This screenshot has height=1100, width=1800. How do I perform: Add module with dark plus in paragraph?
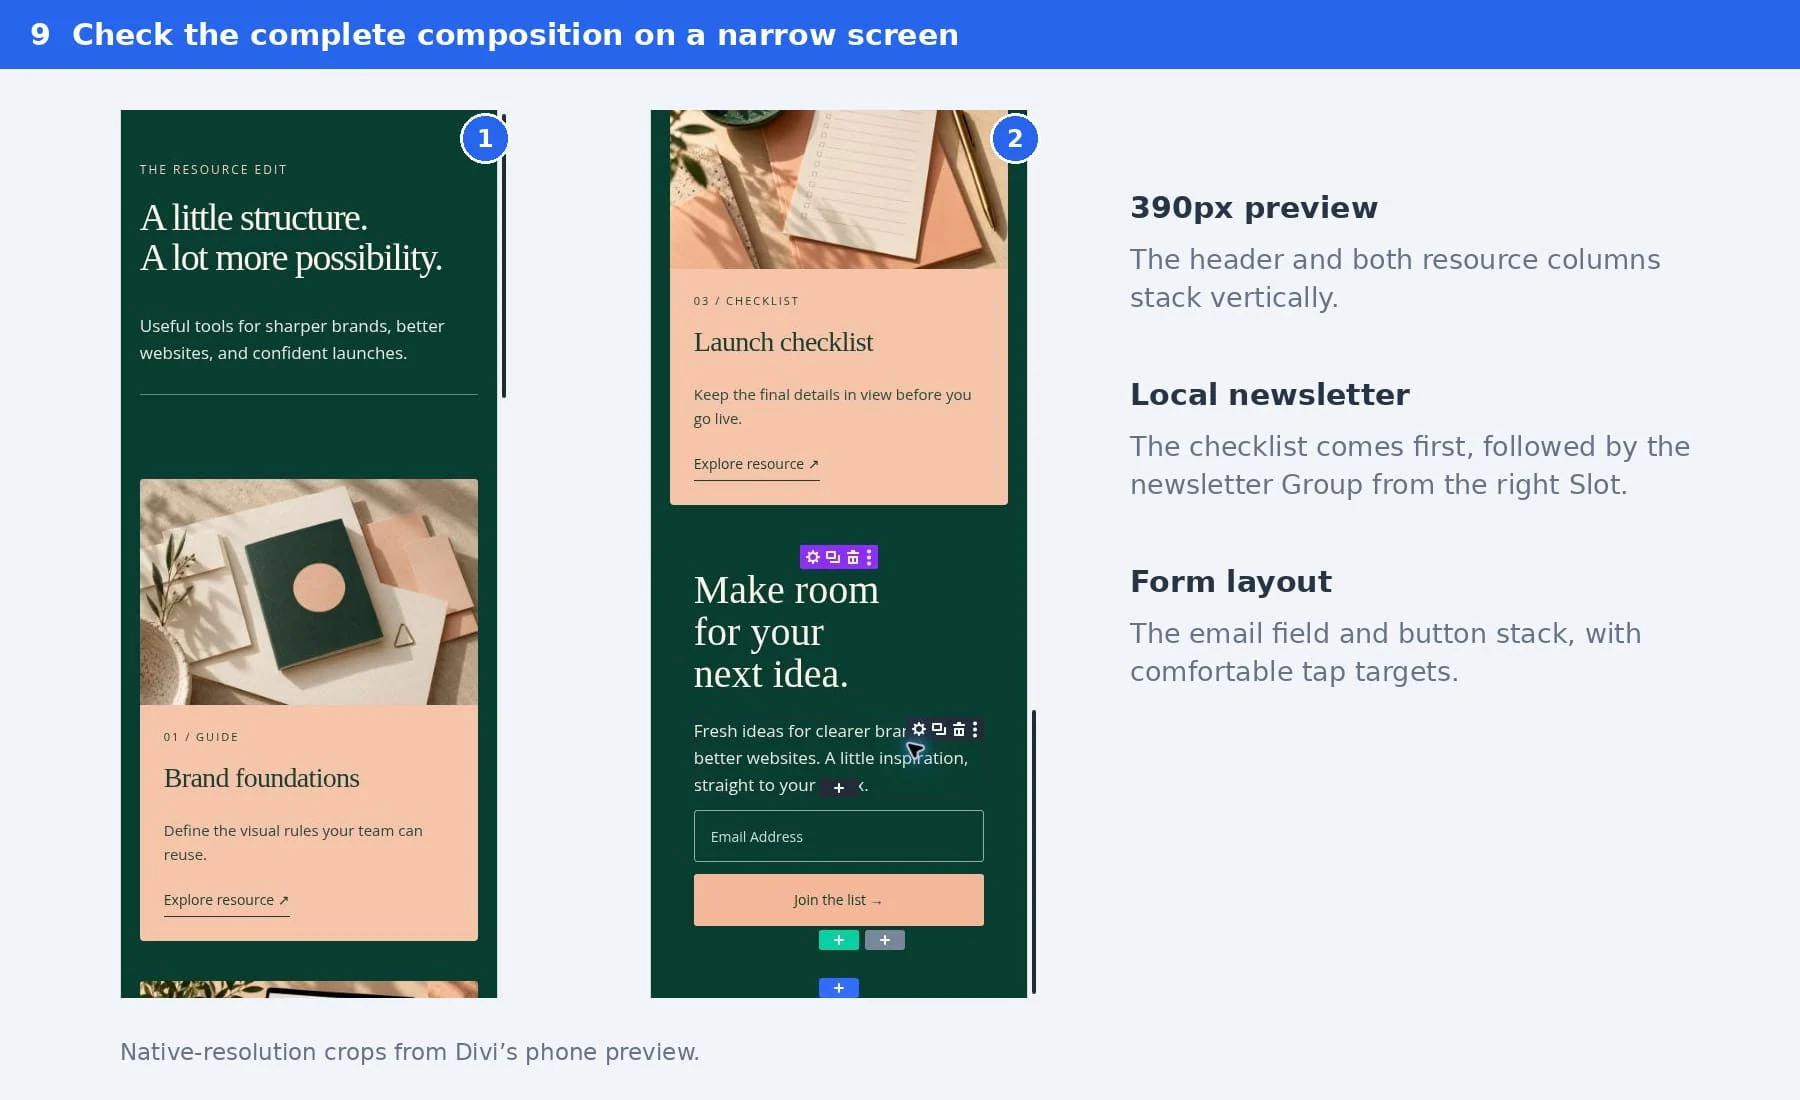coord(839,788)
